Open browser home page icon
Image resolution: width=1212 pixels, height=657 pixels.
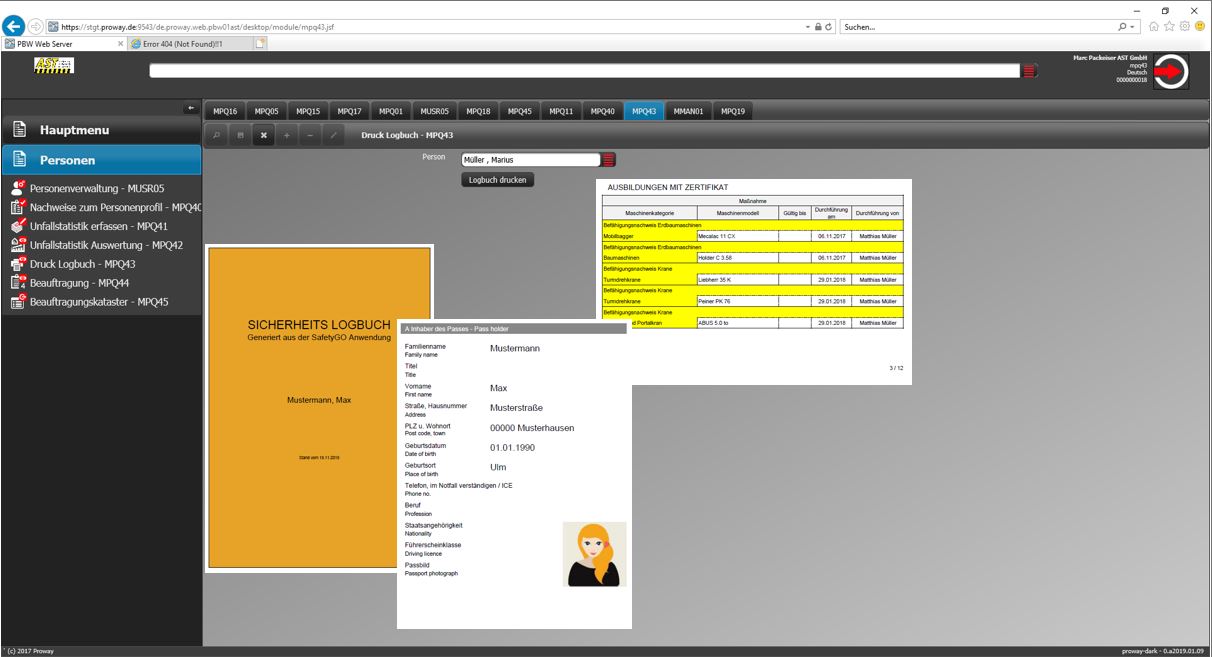click(x=1153, y=27)
